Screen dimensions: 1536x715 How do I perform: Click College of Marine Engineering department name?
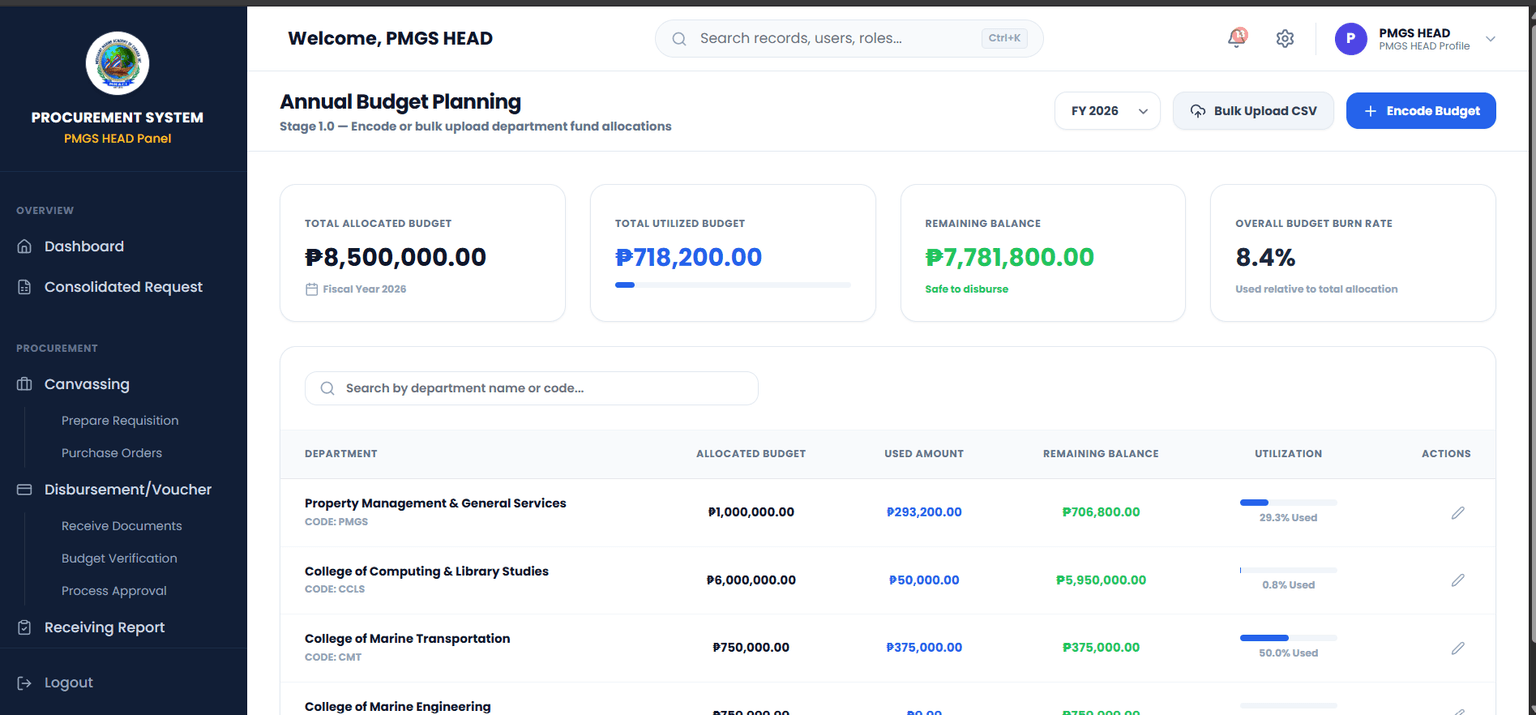398,706
